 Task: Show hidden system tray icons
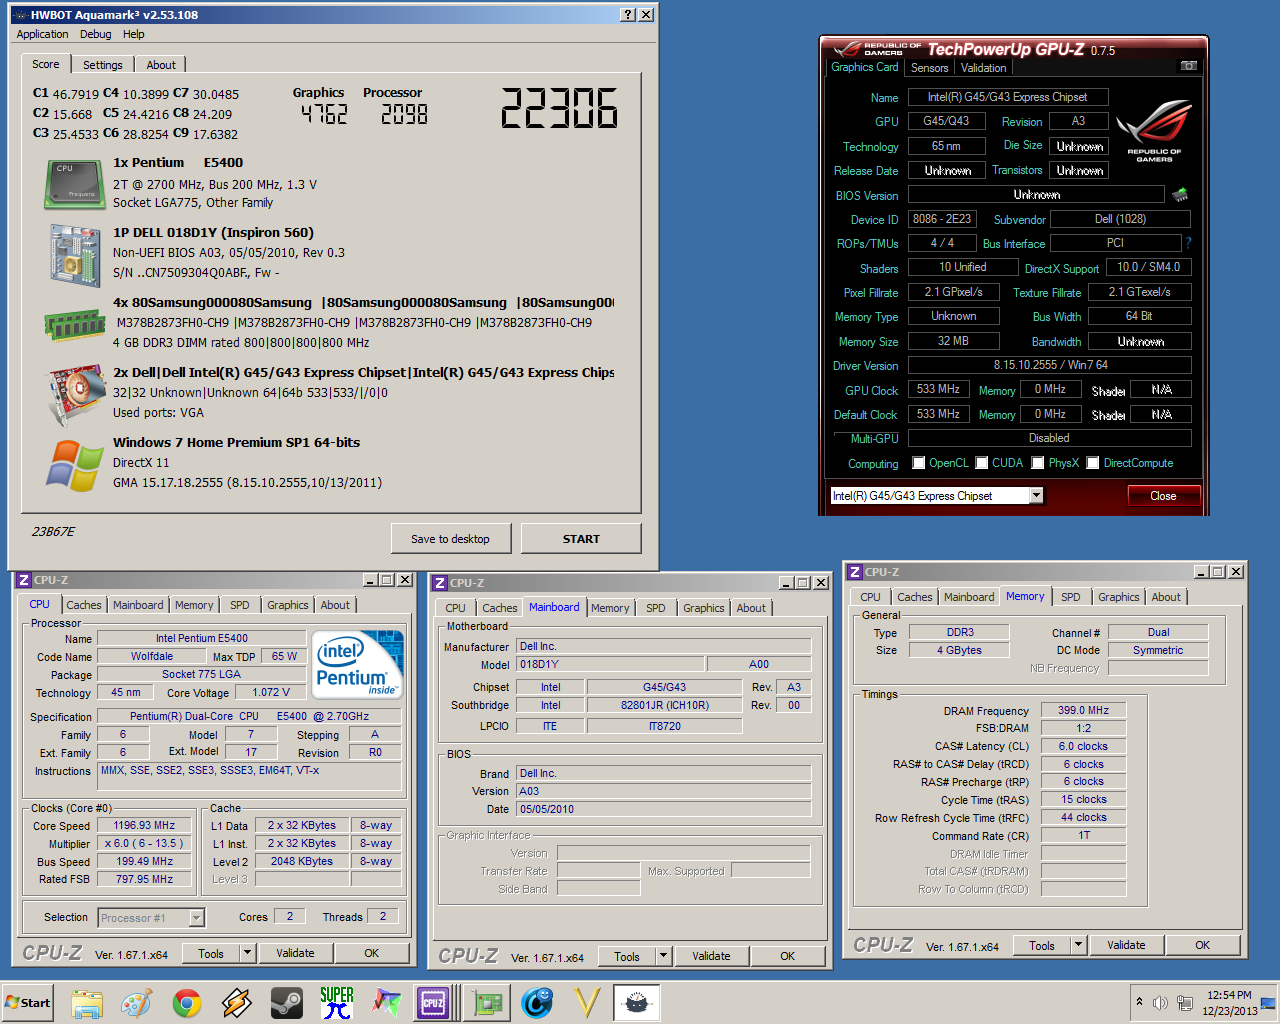point(1139,1002)
